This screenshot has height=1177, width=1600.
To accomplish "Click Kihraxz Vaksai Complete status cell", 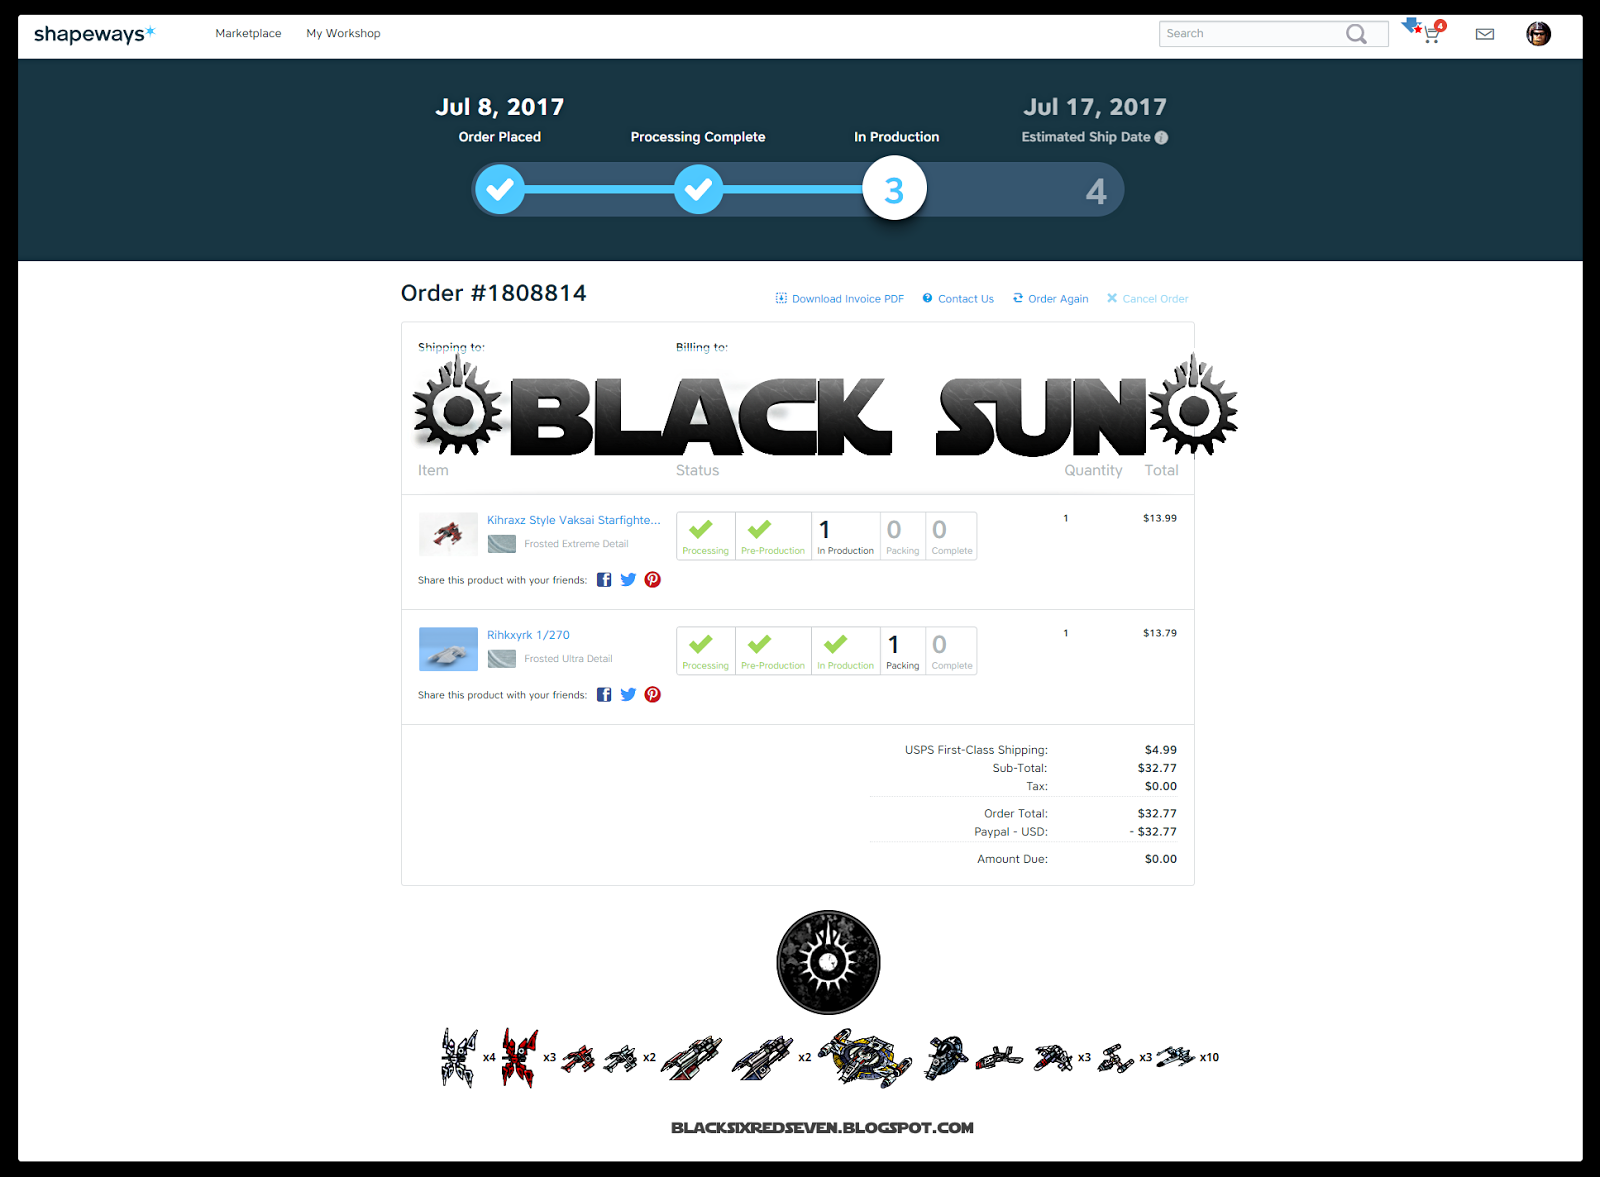I will [x=951, y=536].
